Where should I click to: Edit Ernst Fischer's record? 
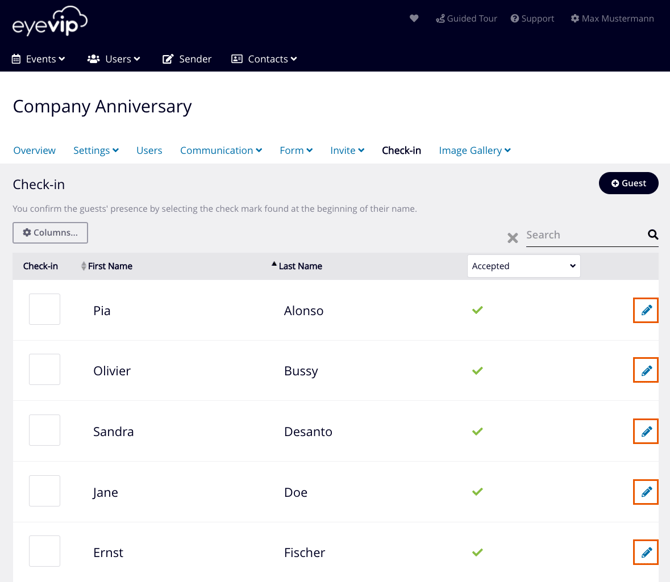coord(646,552)
